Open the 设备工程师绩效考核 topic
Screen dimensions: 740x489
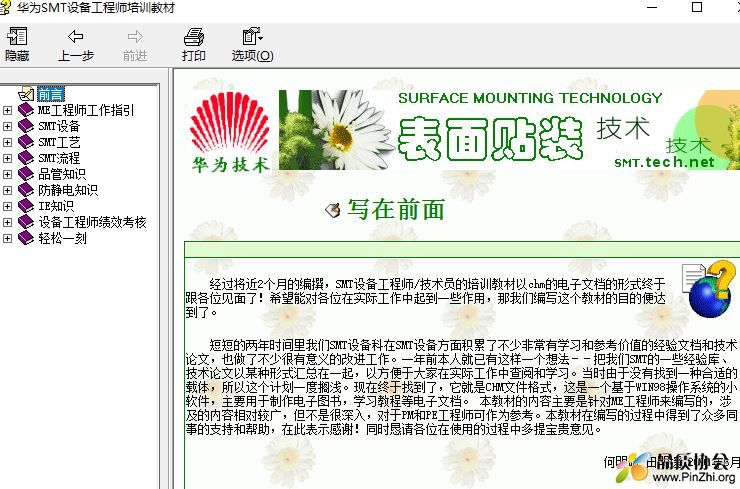click(x=92, y=222)
